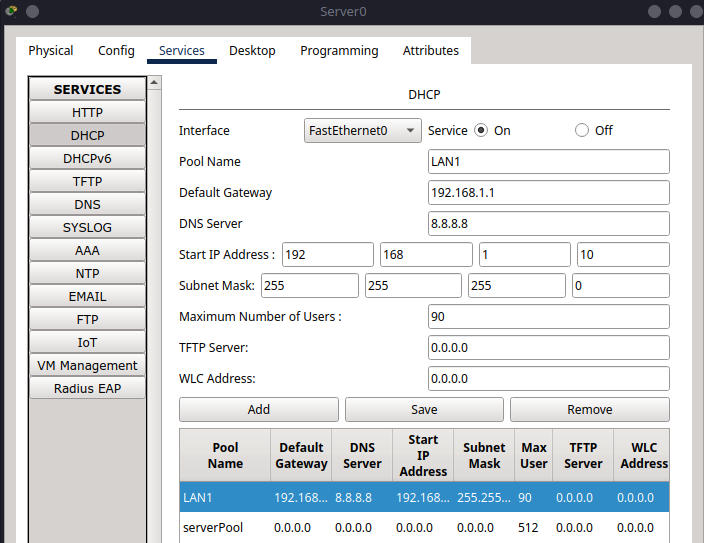Screen dimensions: 704x543
Task: Click the Add pool button
Action: click(258, 409)
